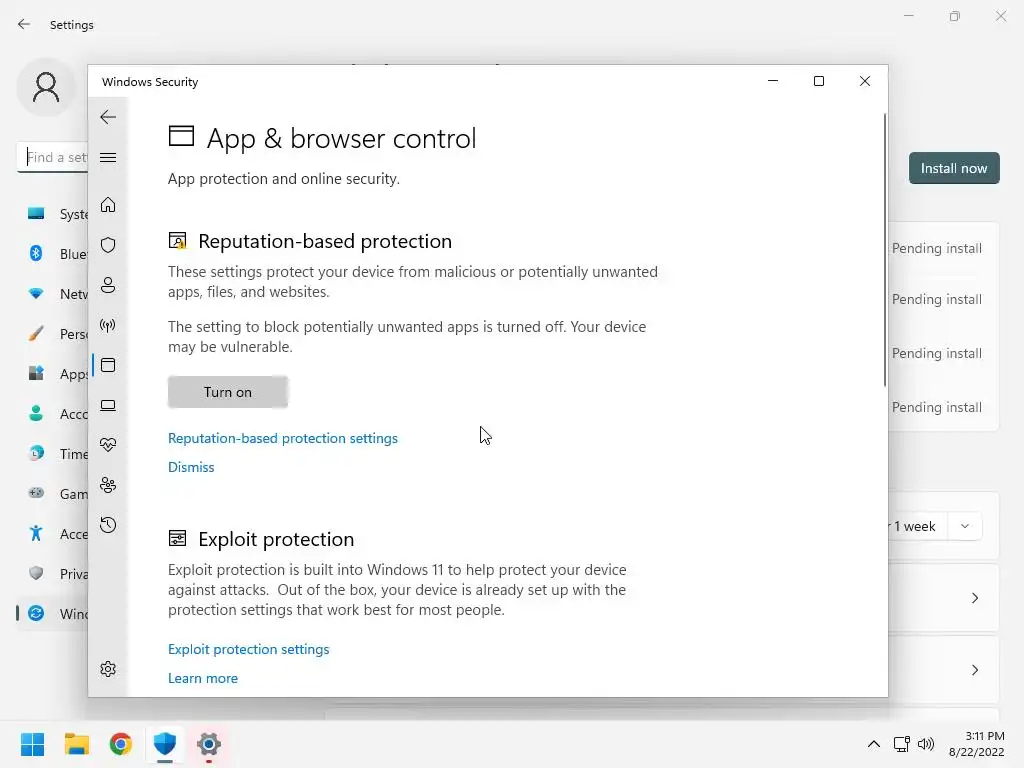Turn on potentially unwanted app blocking
The image size is (1024, 768).
228,392
